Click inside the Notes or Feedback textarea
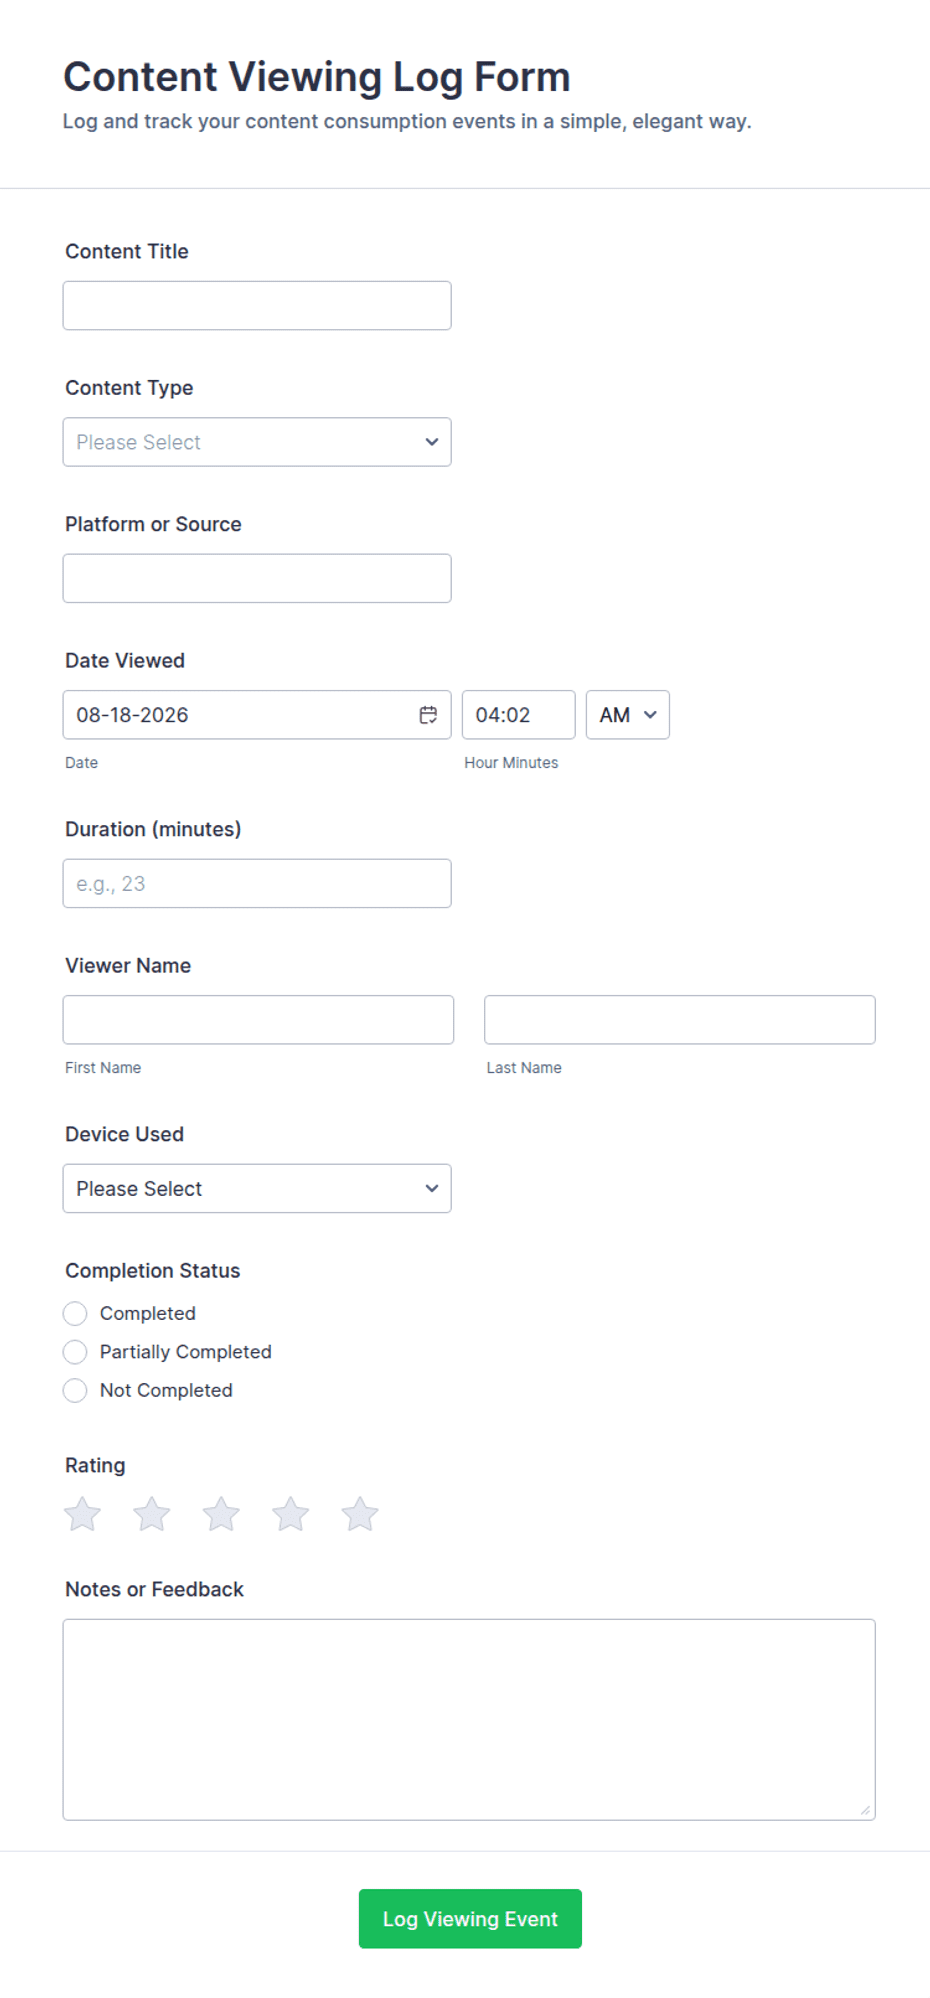930x1998 pixels. click(469, 1719)
